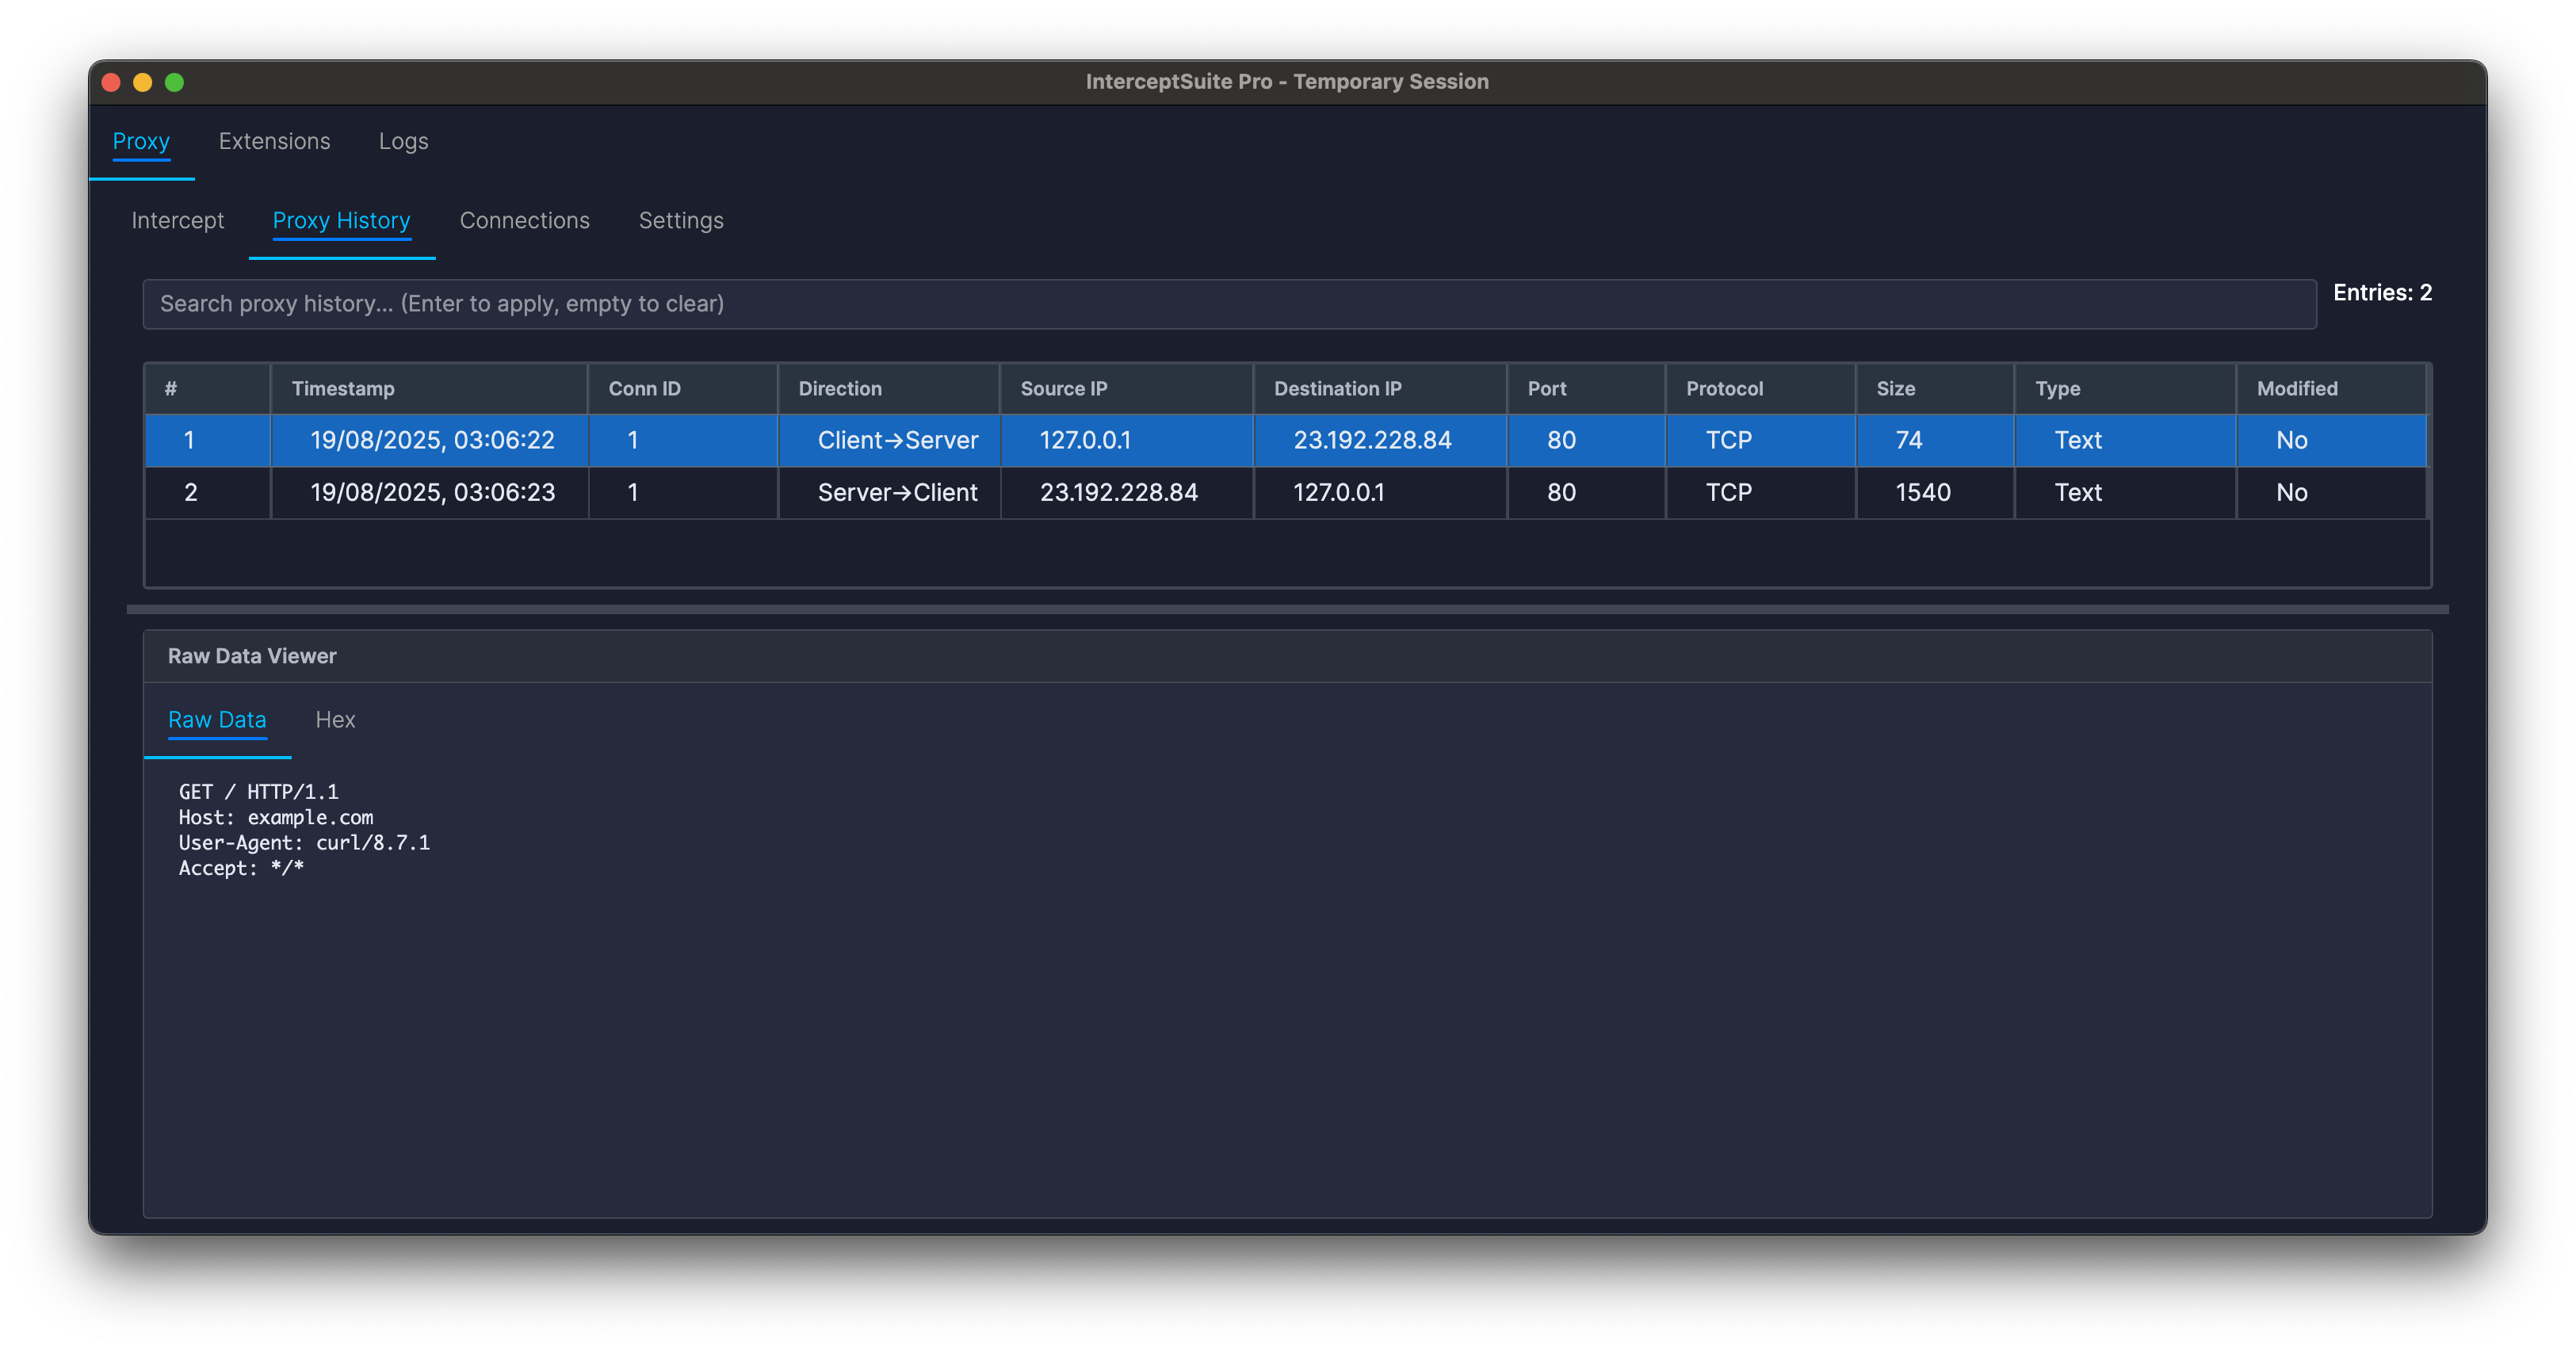
Task: Click the search proxy history field
Action: tap(1230, 303)
